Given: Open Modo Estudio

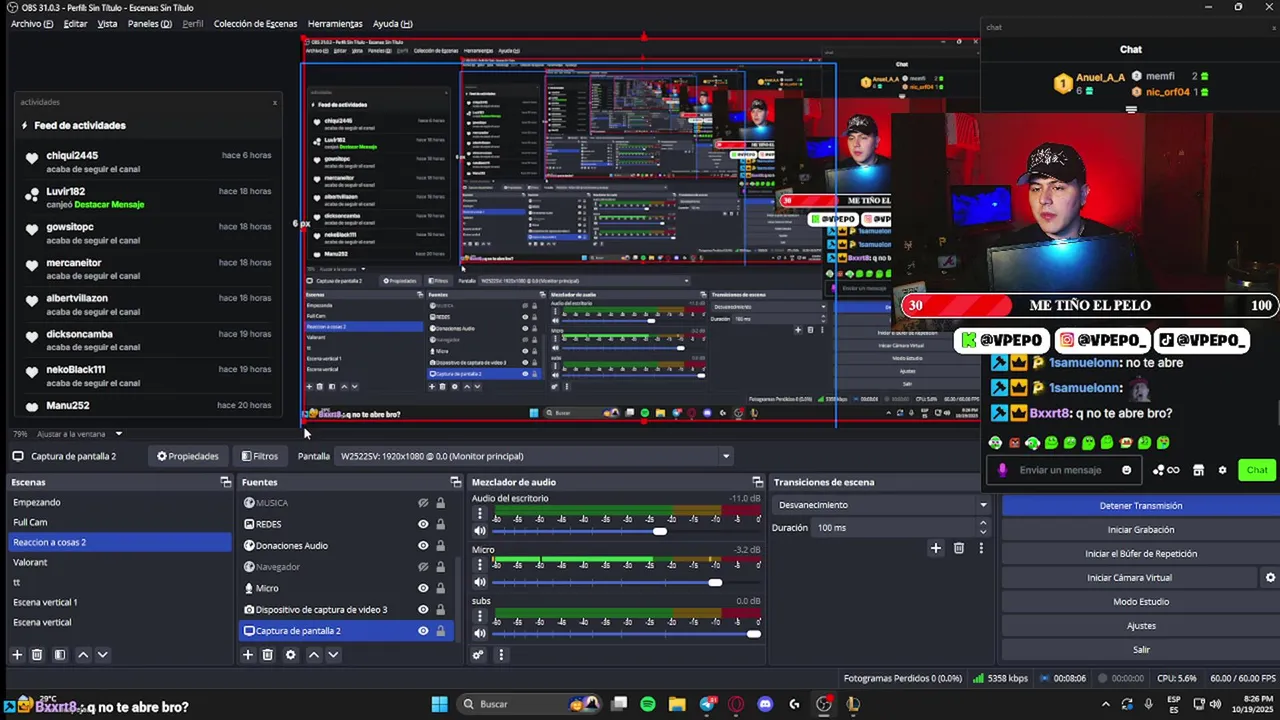Looking at the screenshot, I should point(1141,602).
